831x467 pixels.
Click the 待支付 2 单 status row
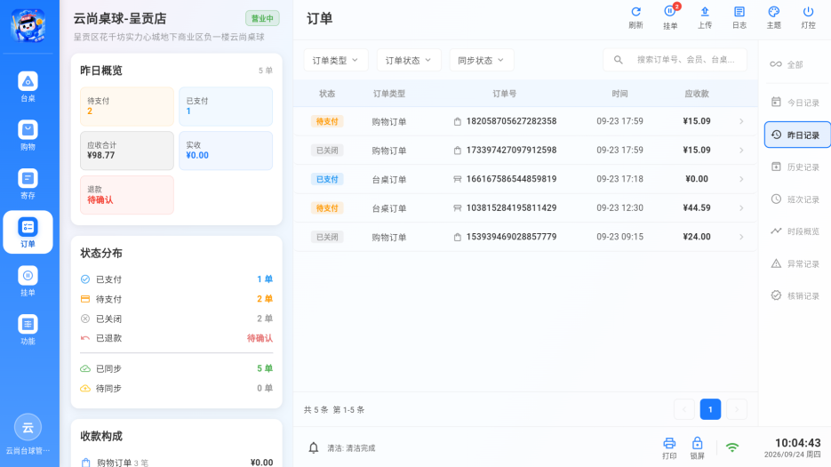[176, 299]
